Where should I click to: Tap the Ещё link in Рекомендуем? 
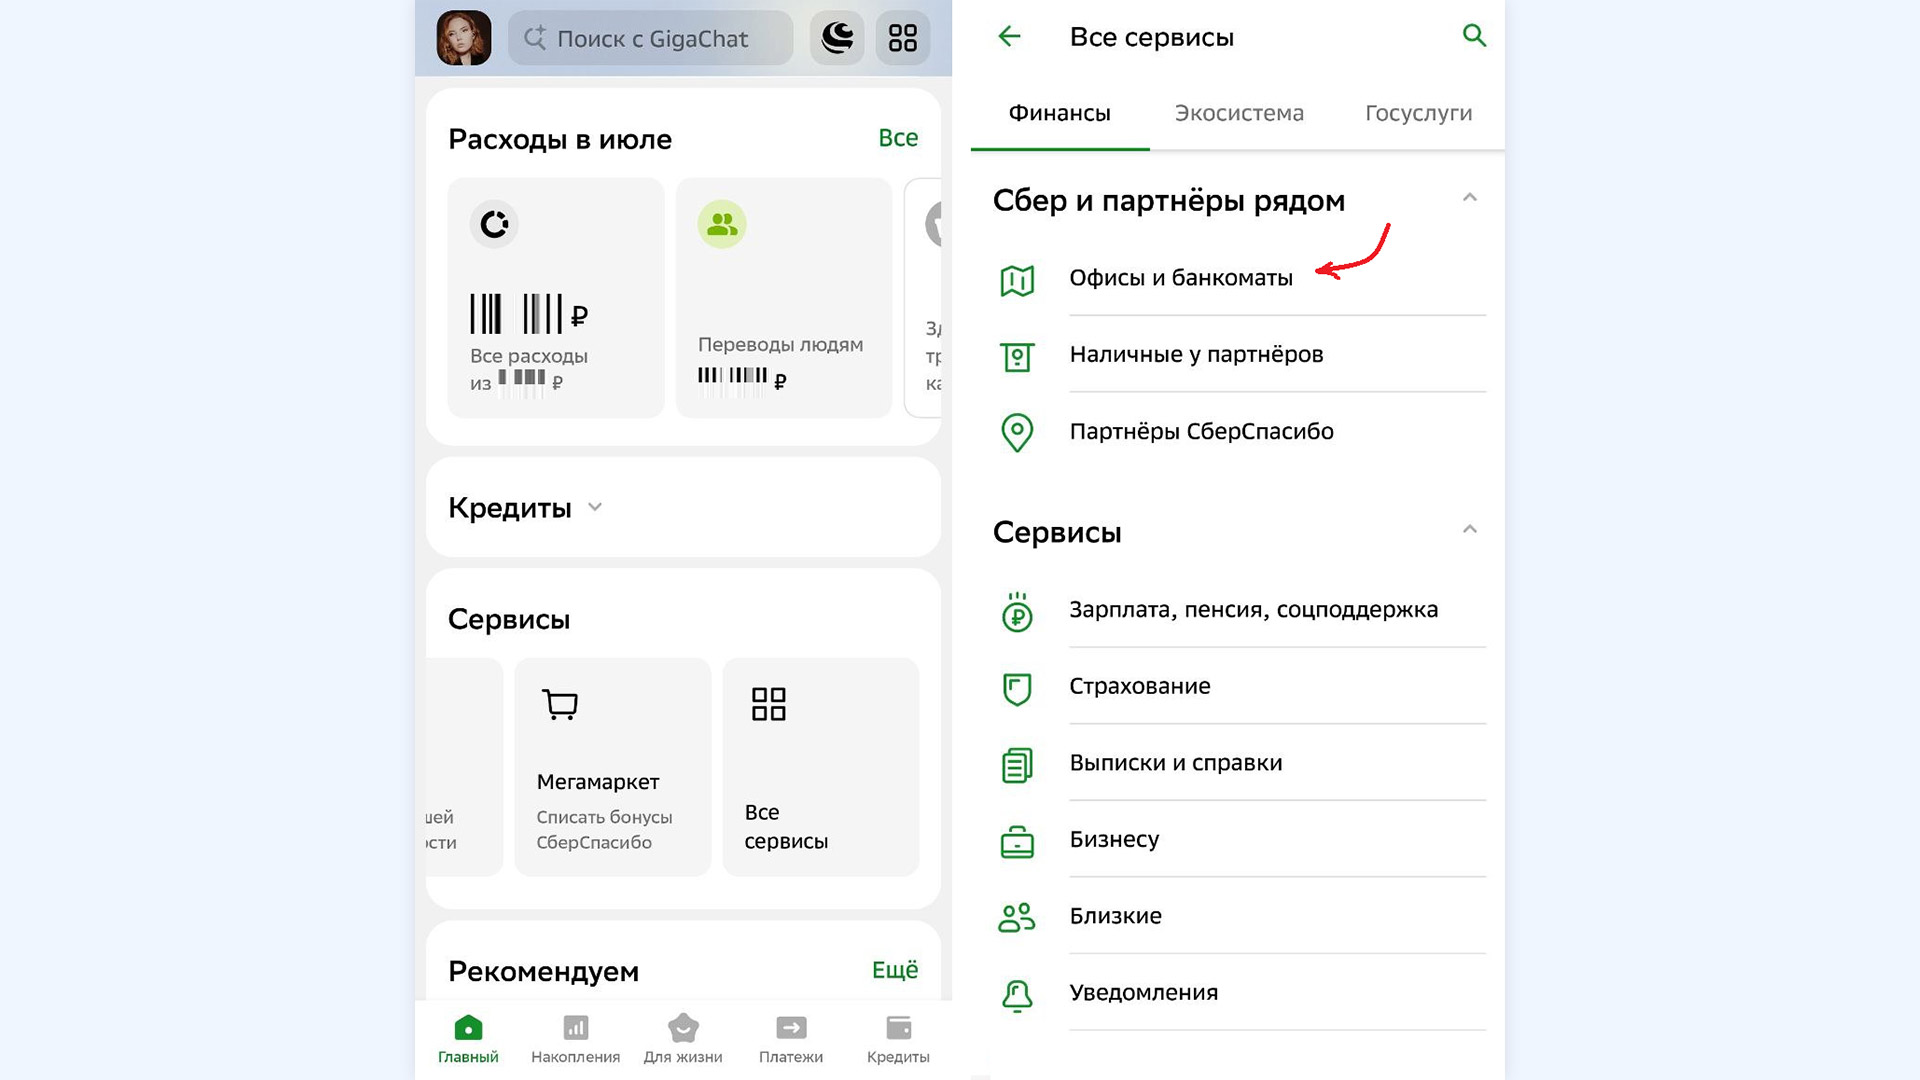[895, 970]
